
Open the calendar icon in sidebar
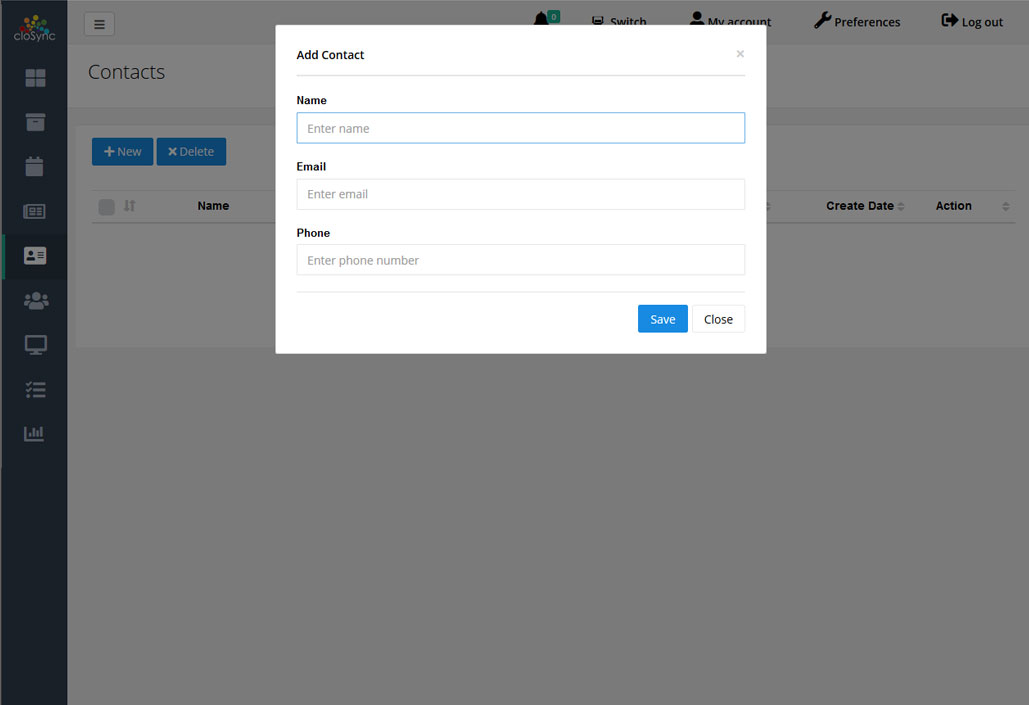click(x=35, y=167)
